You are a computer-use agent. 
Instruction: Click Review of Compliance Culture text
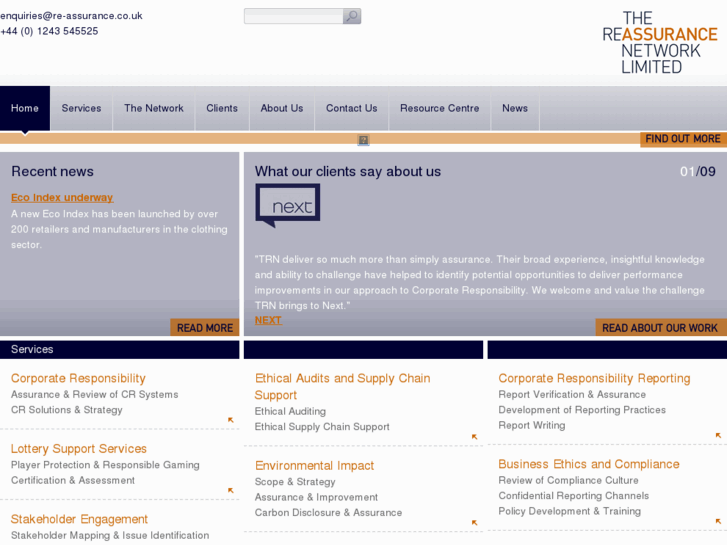pos(568,481)
